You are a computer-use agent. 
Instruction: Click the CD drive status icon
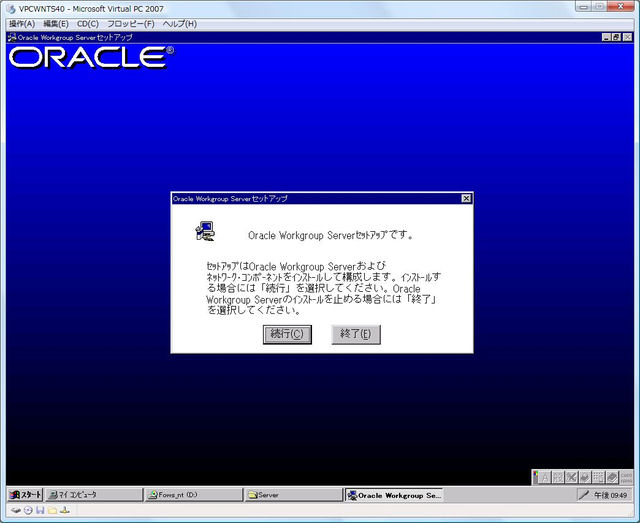[28, 510]
